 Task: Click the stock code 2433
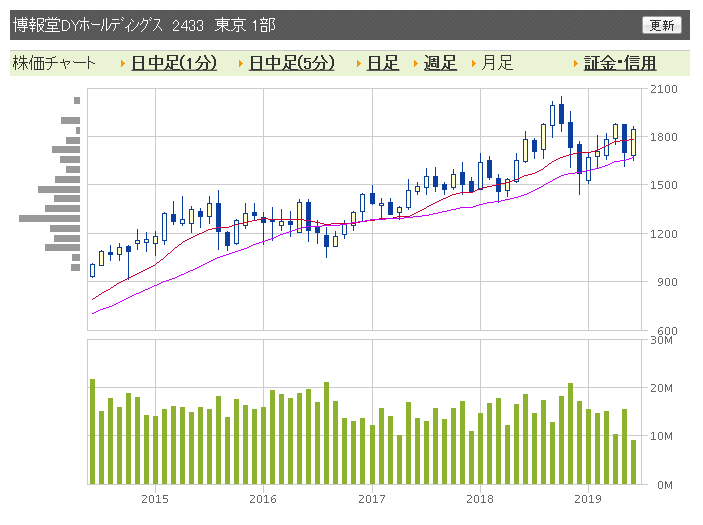[x=188, y=26]
